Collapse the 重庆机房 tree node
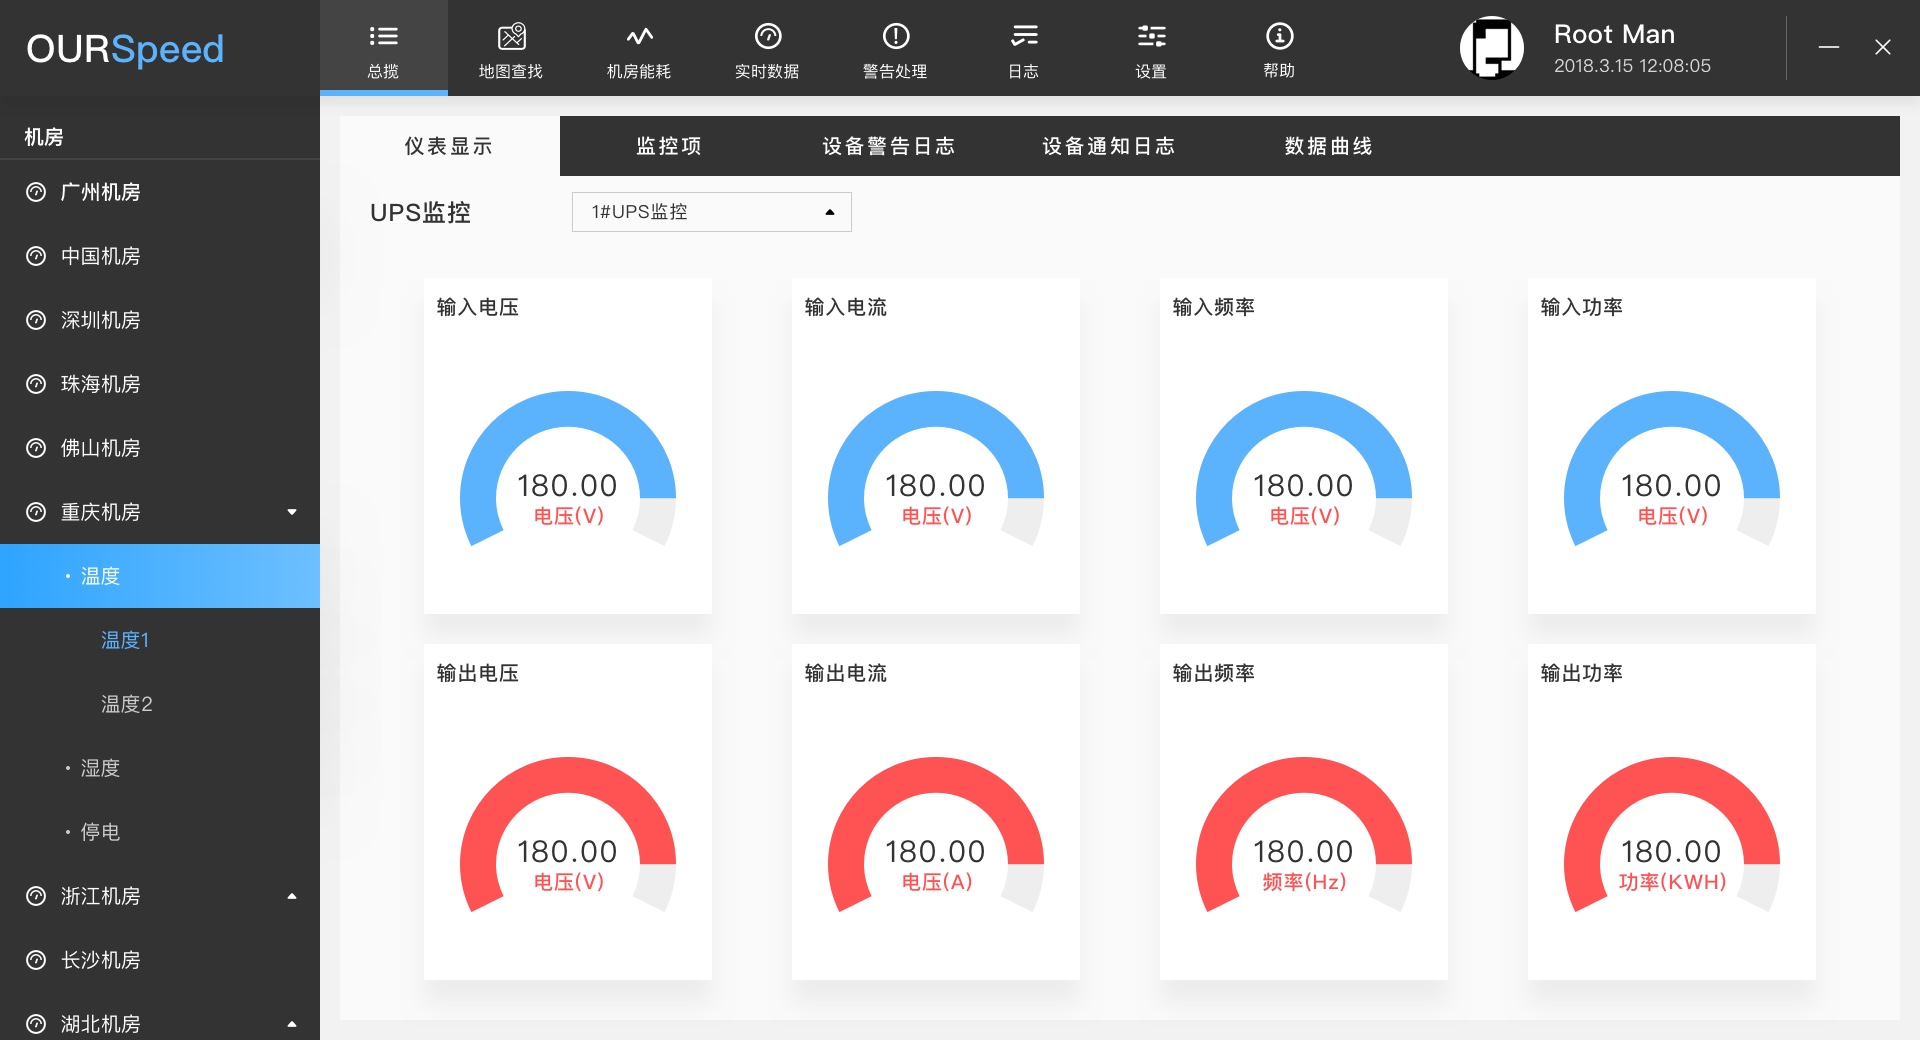The height and width of the screenshot is (1040, 1920). pyautogui.click(x=292, y=512)
